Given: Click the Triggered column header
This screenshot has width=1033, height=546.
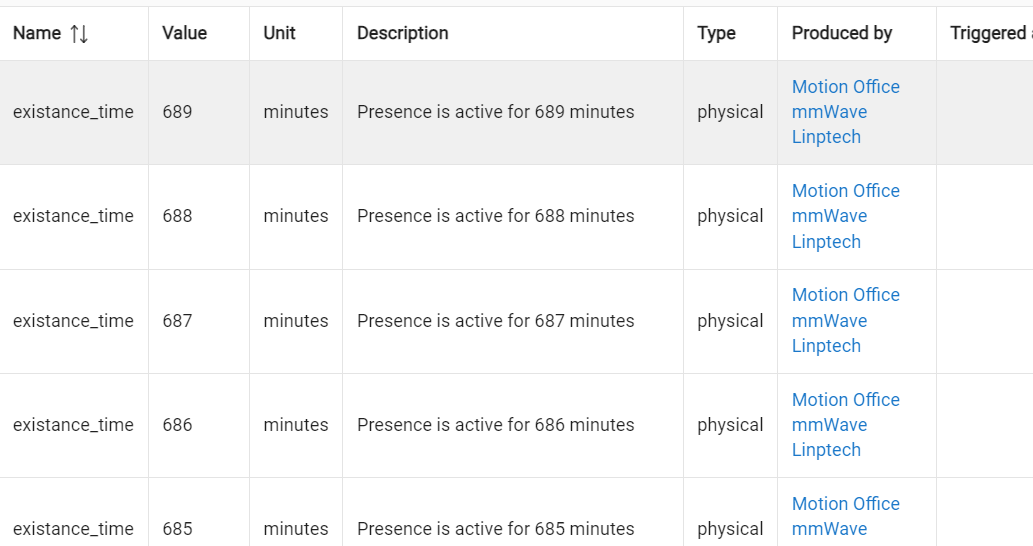Looking at the screenshot, I should [x=988, y=33].
